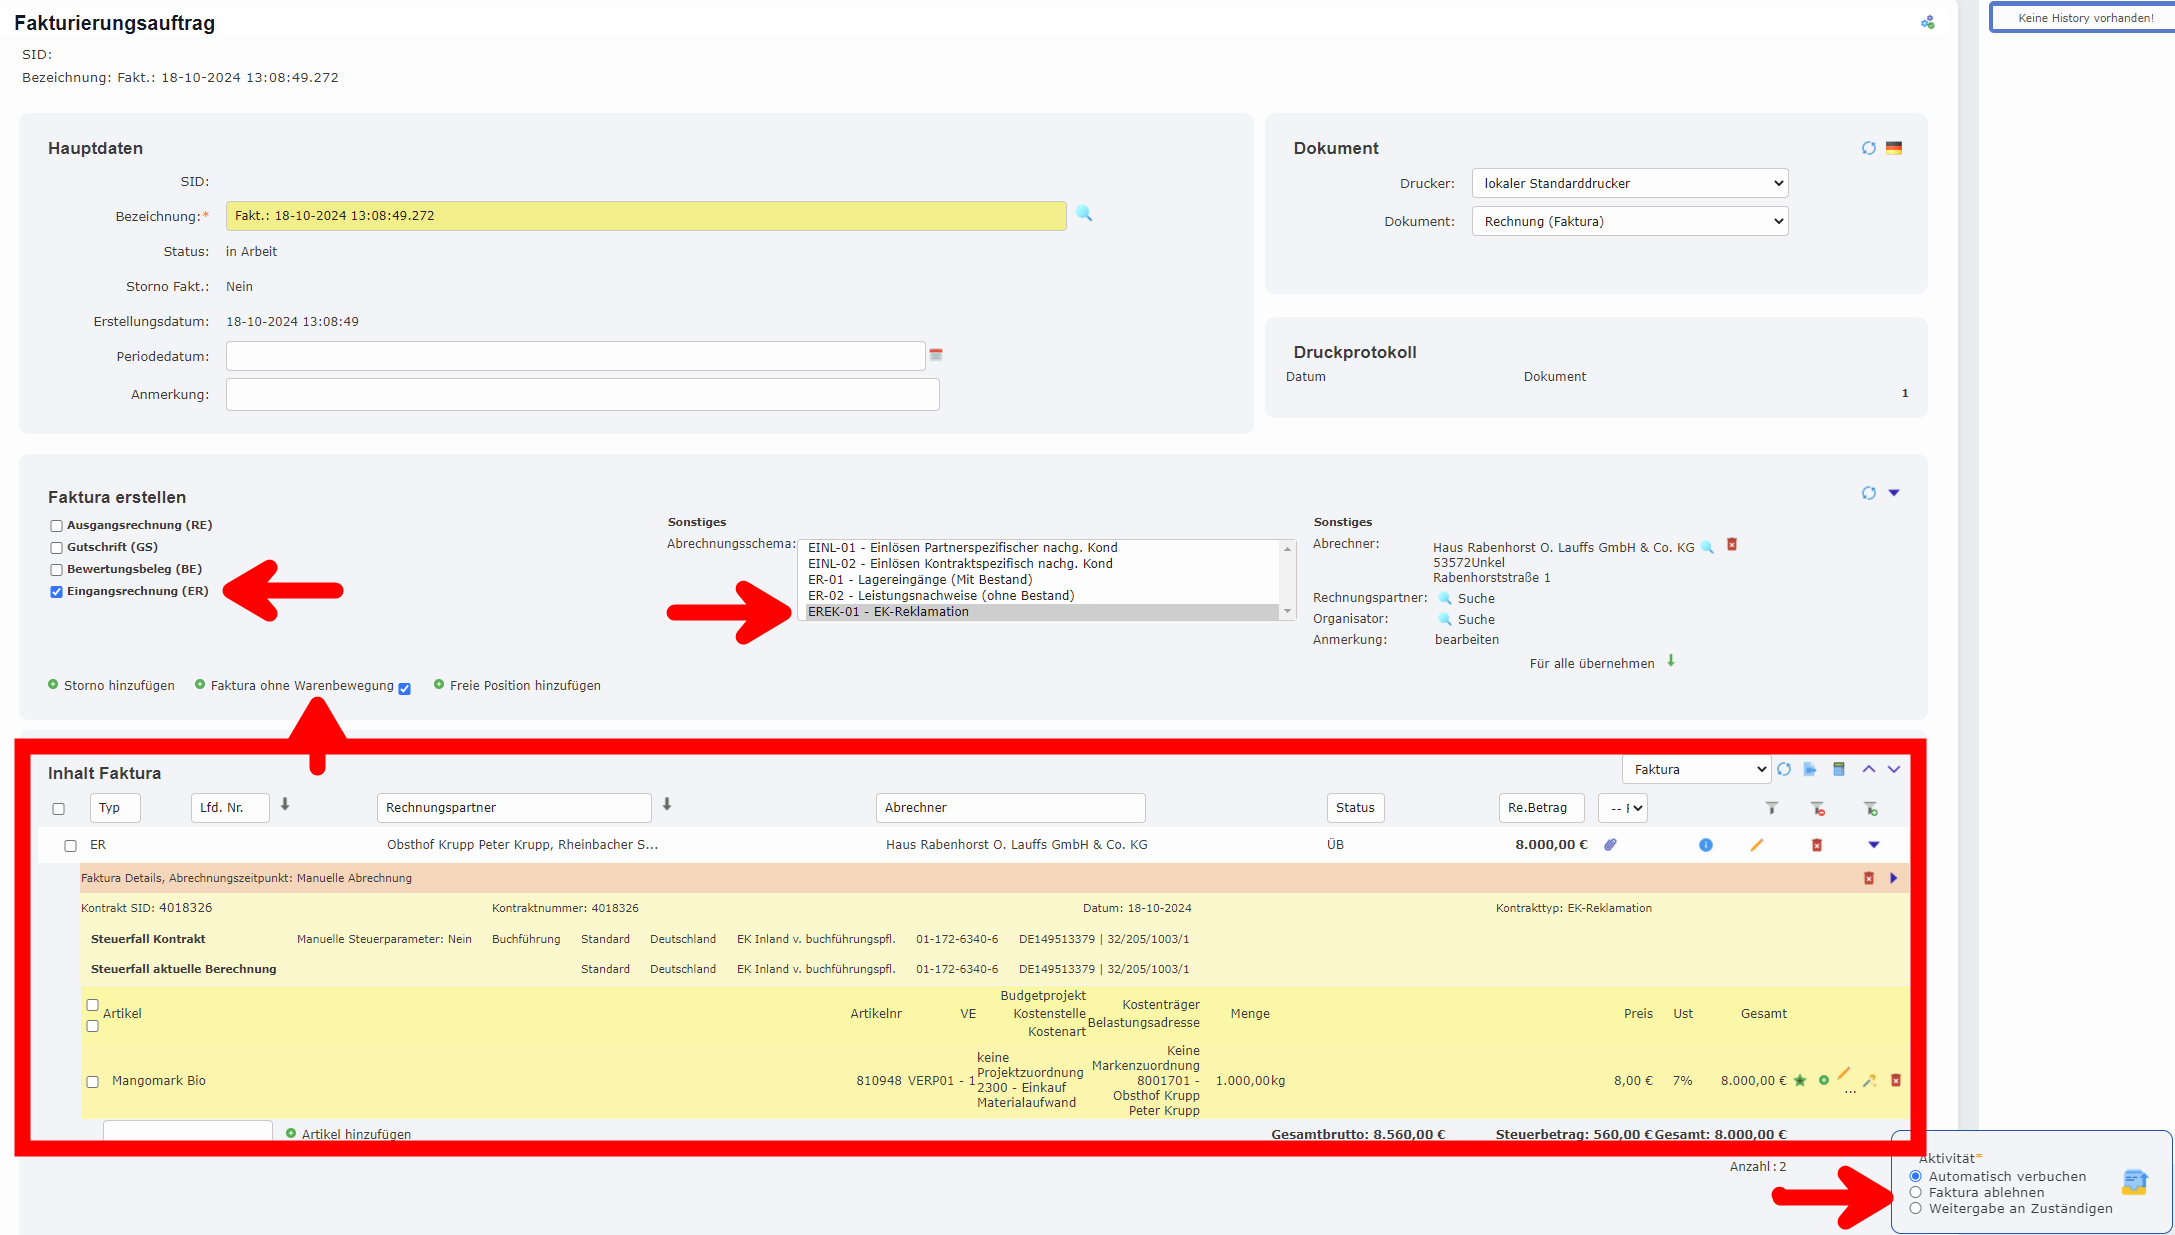Refresh the Inhalt Faktura list

1784,769
